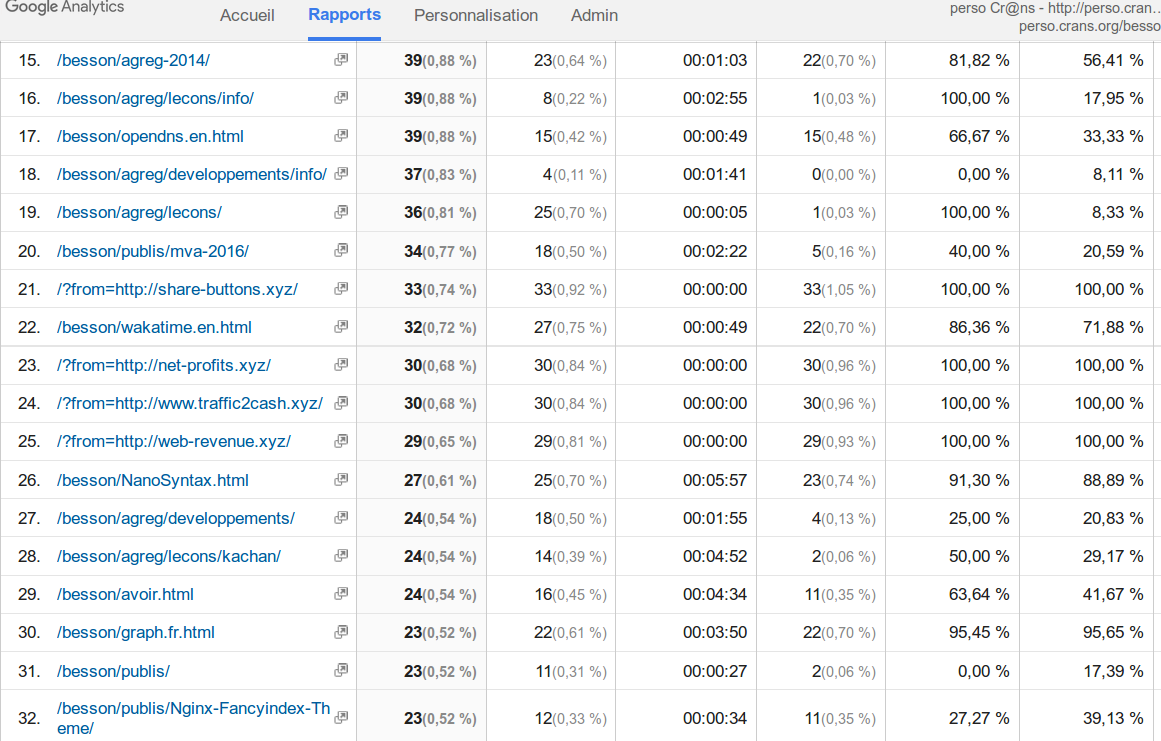Viewport: 1161px width, 741px height.
Task: Click the Google Analytics logo
Action: coord(65,8)
